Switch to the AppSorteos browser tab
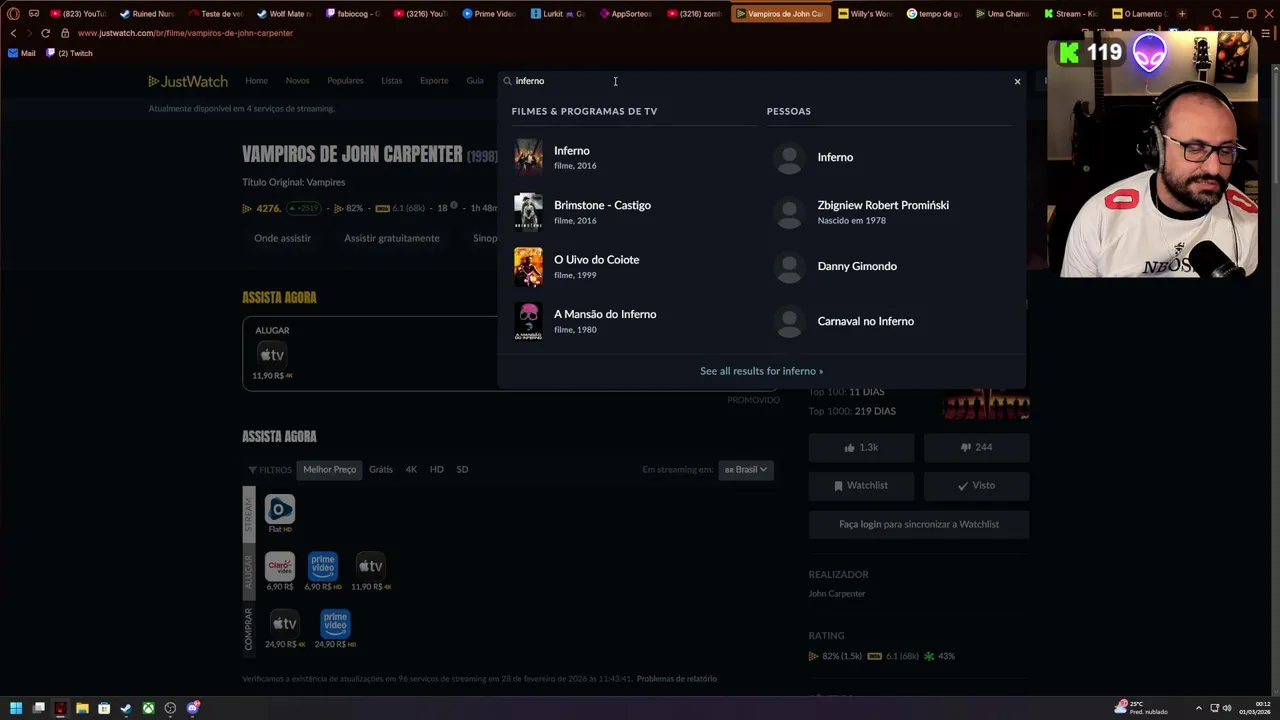 [x=624, y=14]
